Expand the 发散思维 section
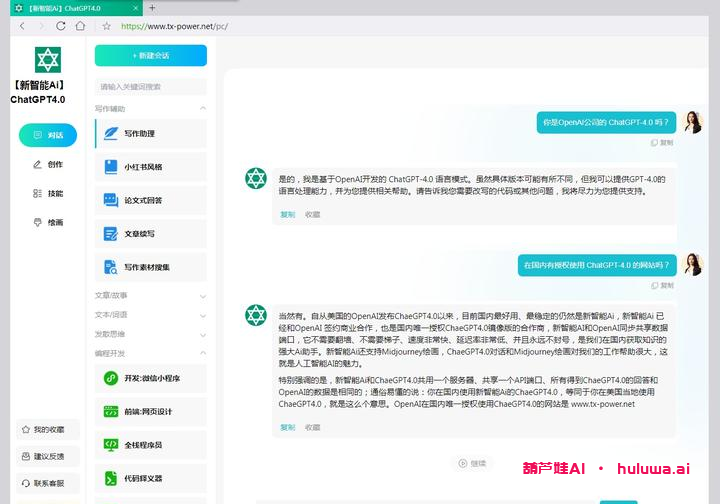The image size is (720, 504). (151, 334)
